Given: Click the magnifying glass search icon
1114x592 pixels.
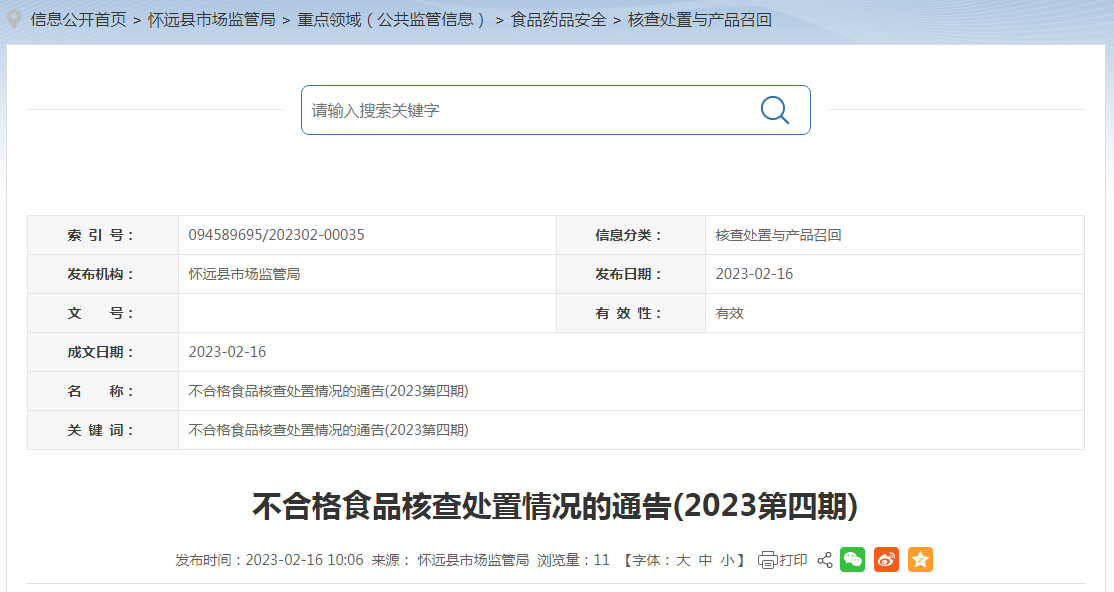Looking at the screenshot, I should point(774,110).
